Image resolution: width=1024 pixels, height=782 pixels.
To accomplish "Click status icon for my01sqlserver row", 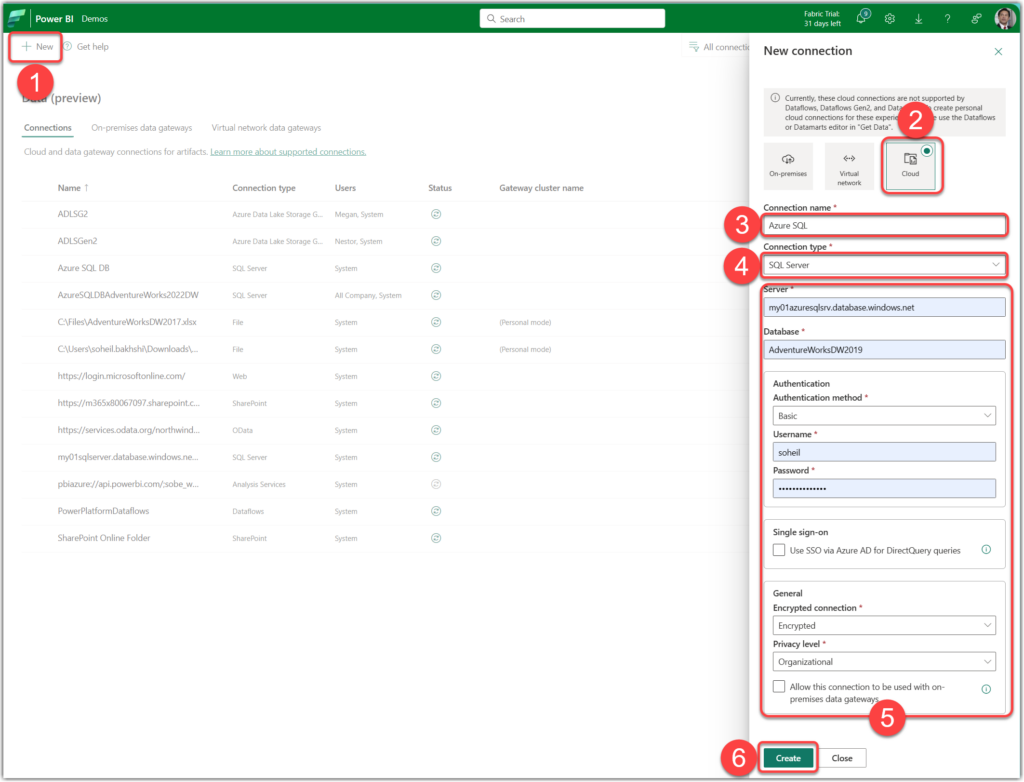I will click(x=436, y=457).
